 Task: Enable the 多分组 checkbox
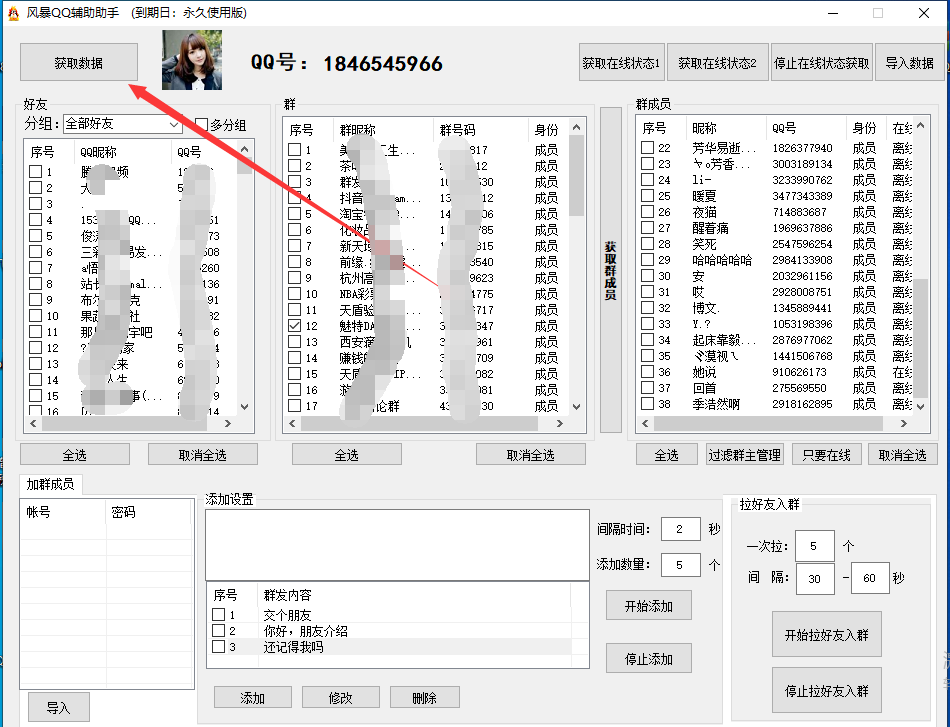pos(202,125)
